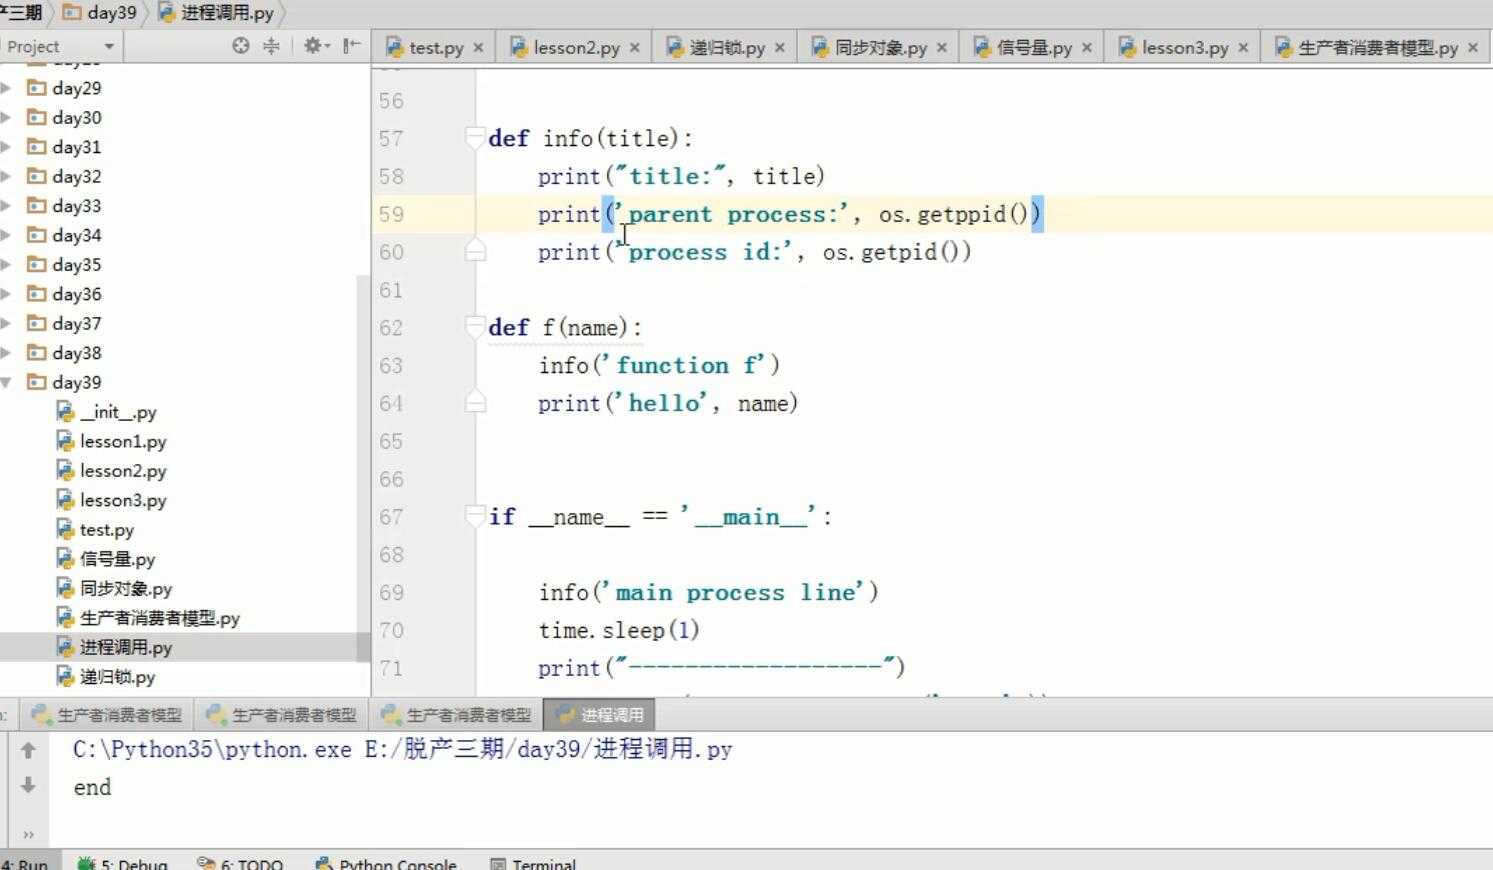Screen dimensions: 1493x870
Task: Close the 信号量.py tab
Action: click(x=1086, y=47)
